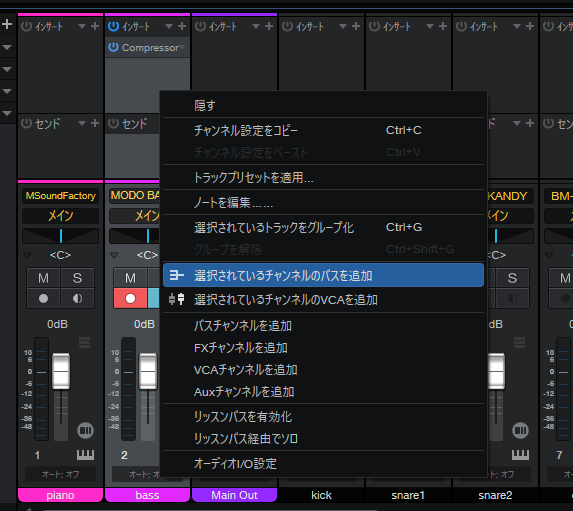This screenshot has width=573, height=511.
Task: Select the snare1 channel name label
Action: tap(408, 495)
